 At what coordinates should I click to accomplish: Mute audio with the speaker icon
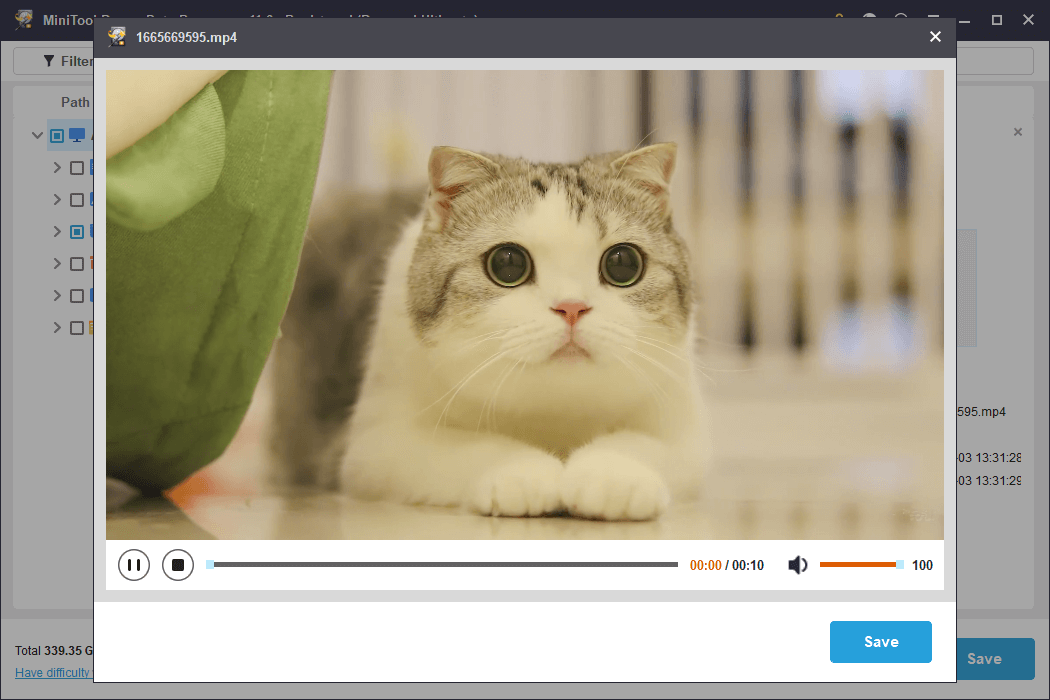pyautogui.click(x=797, y=566)
